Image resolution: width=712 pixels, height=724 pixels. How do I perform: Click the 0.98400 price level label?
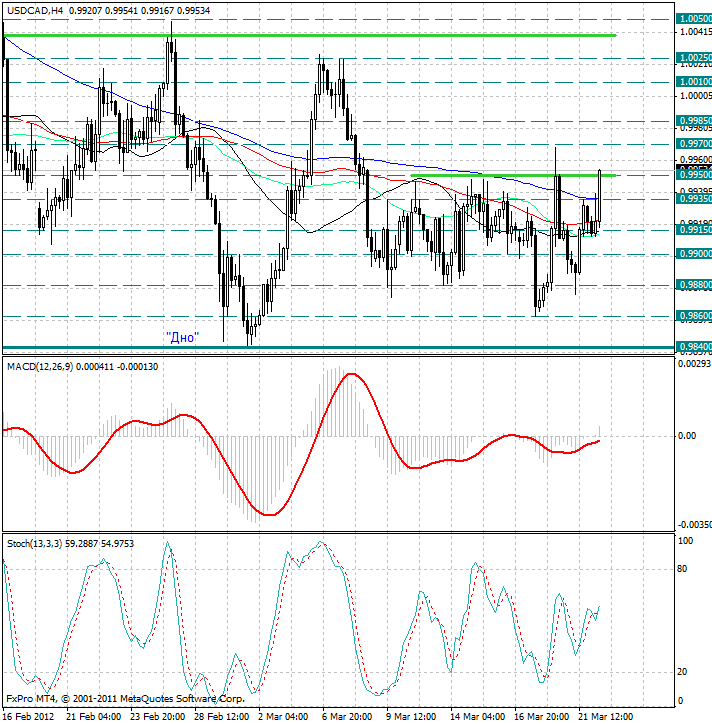[694, 346]
